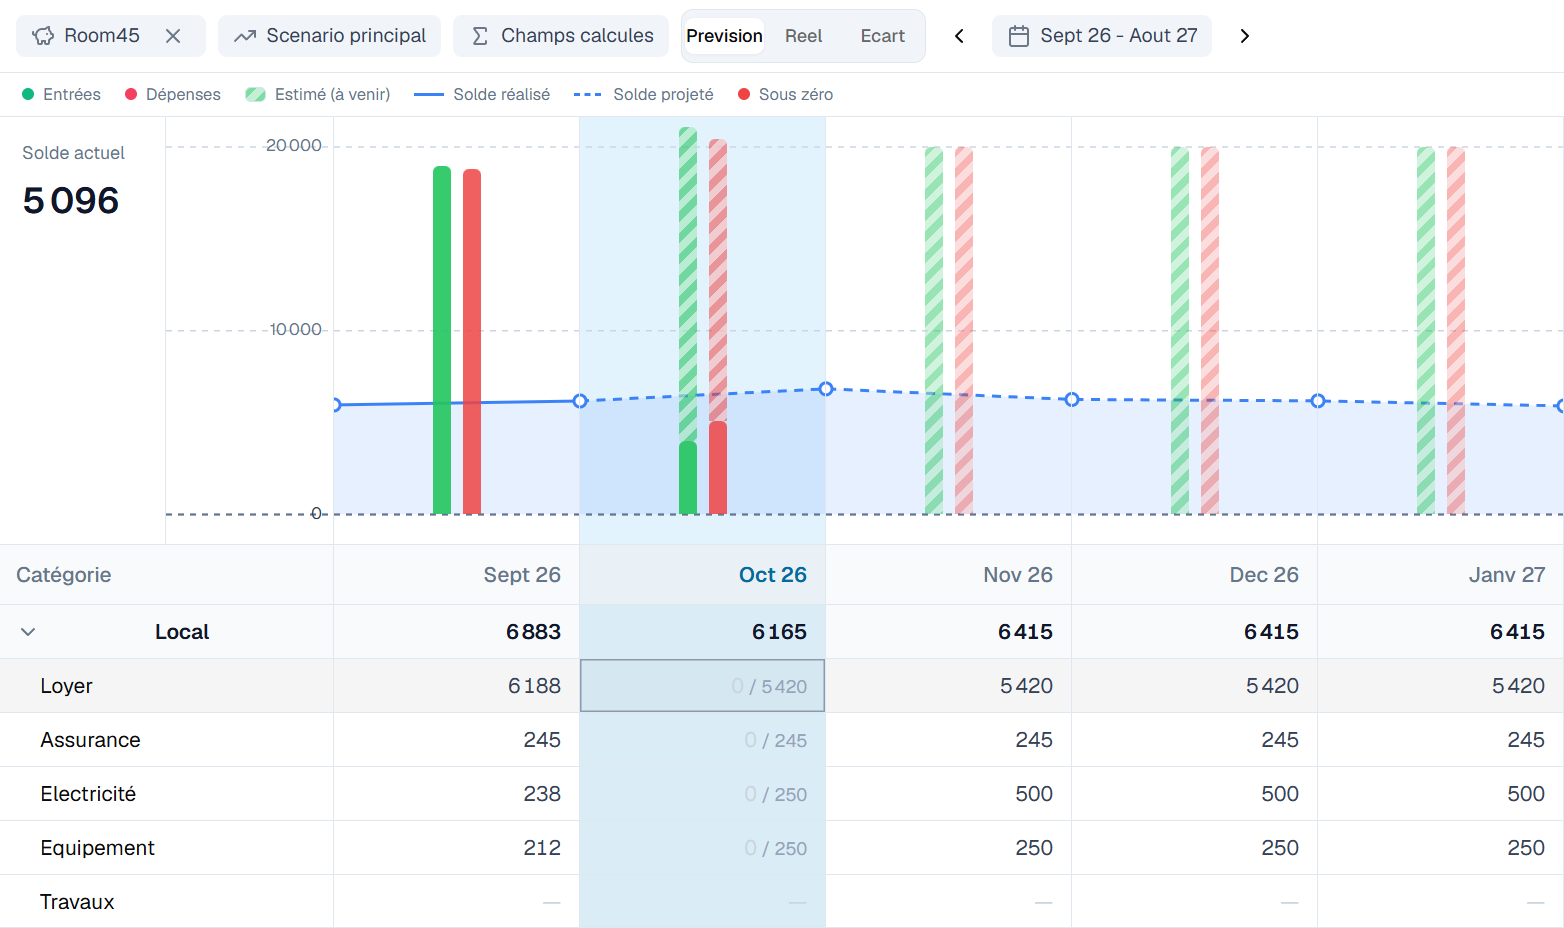Switch to the Ecart view tab
Viewport: 1564px width, 928px height.
tap(882, 36)
